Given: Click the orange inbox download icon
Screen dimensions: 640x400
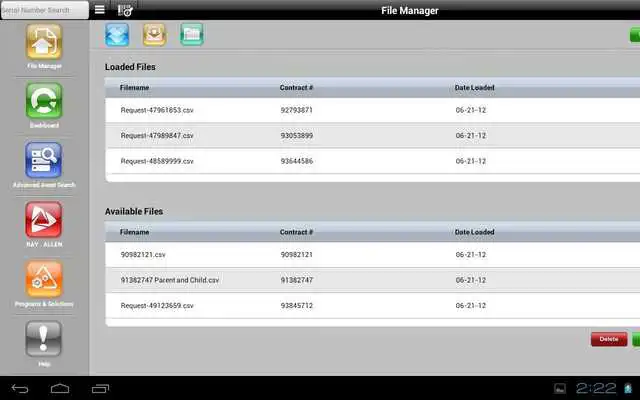Looking at the screenshot, I should pos(155,35).
